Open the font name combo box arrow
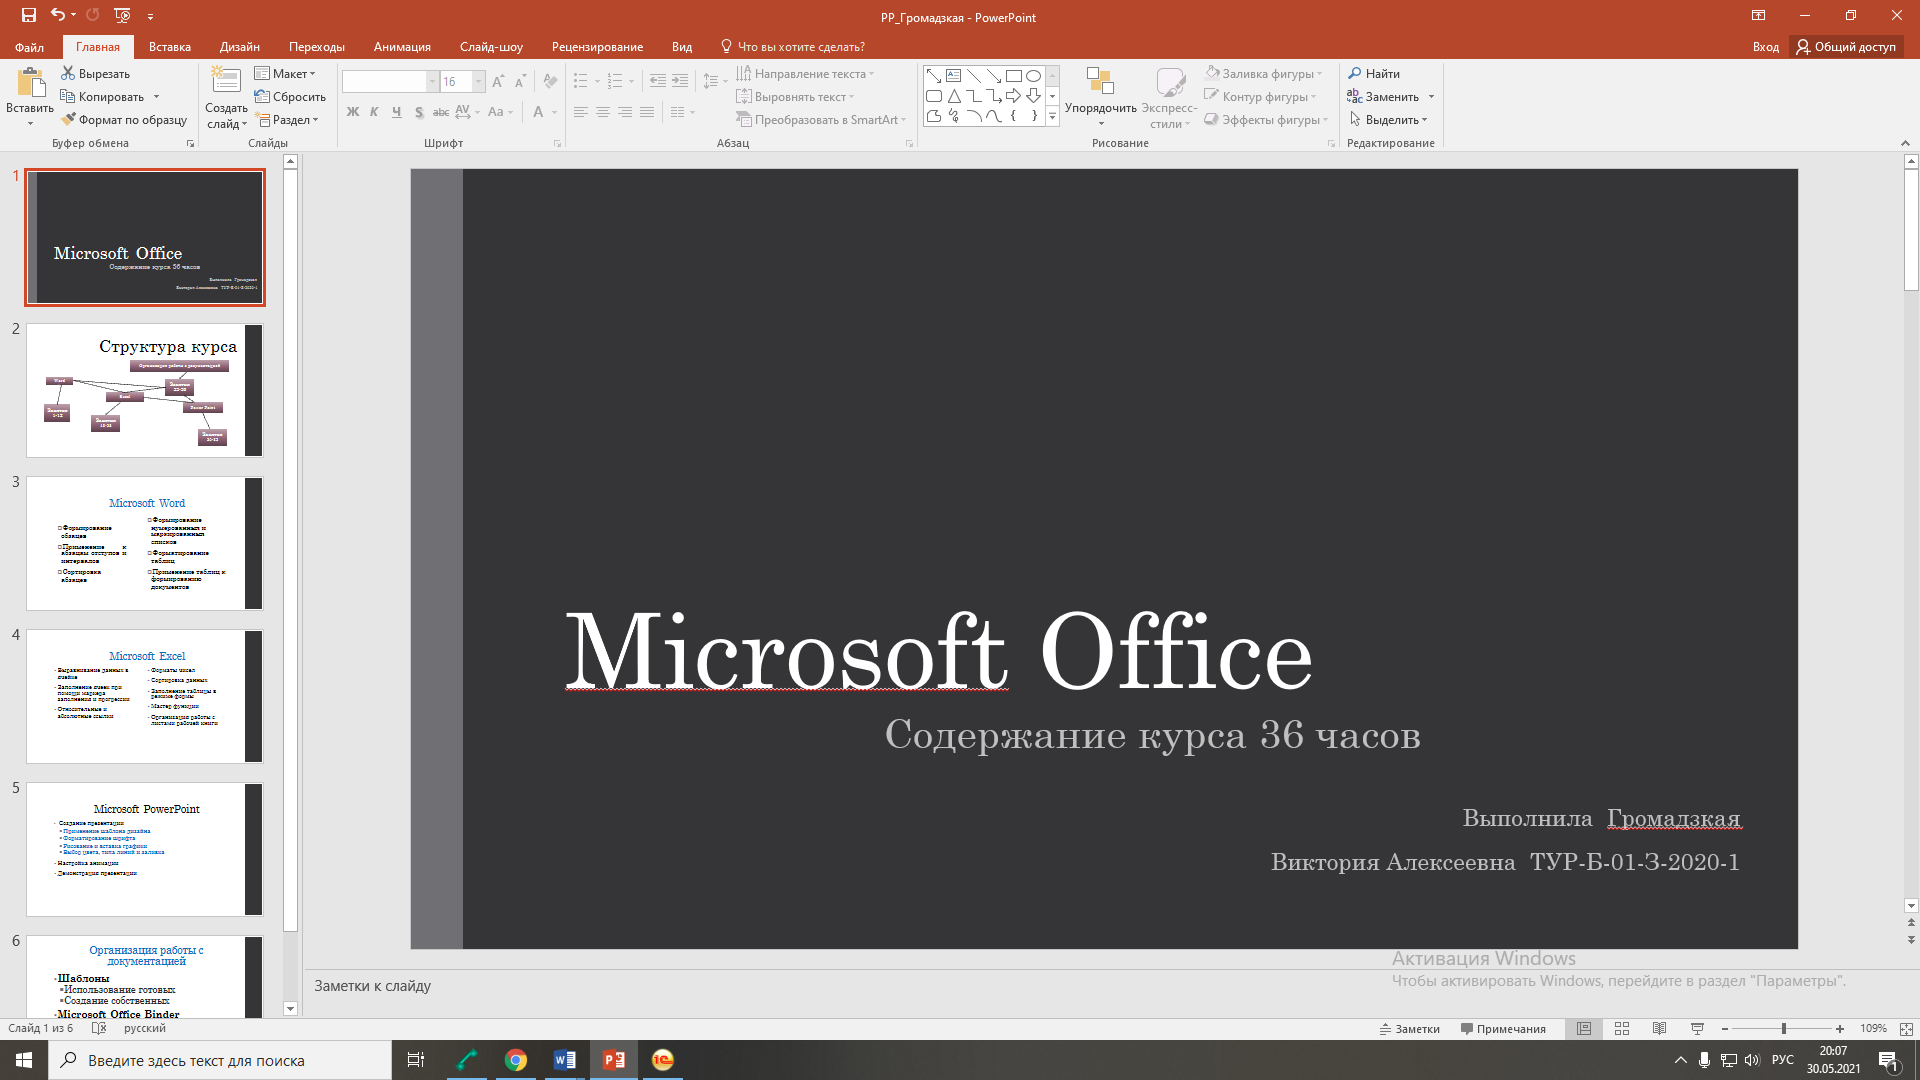Image resolution: width=1920 pixels, height=1080 pixels. pyautogui.click(x=432, y=81)
